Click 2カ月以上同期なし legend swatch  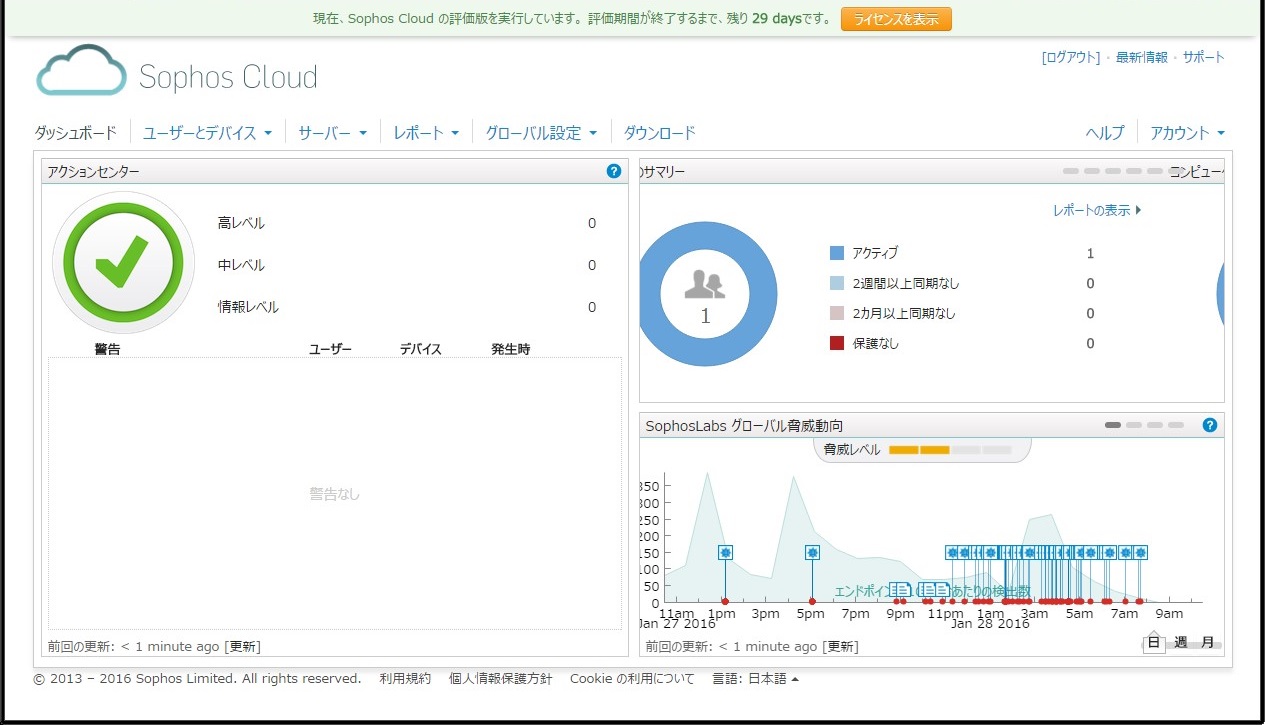[x=837, y=313]
